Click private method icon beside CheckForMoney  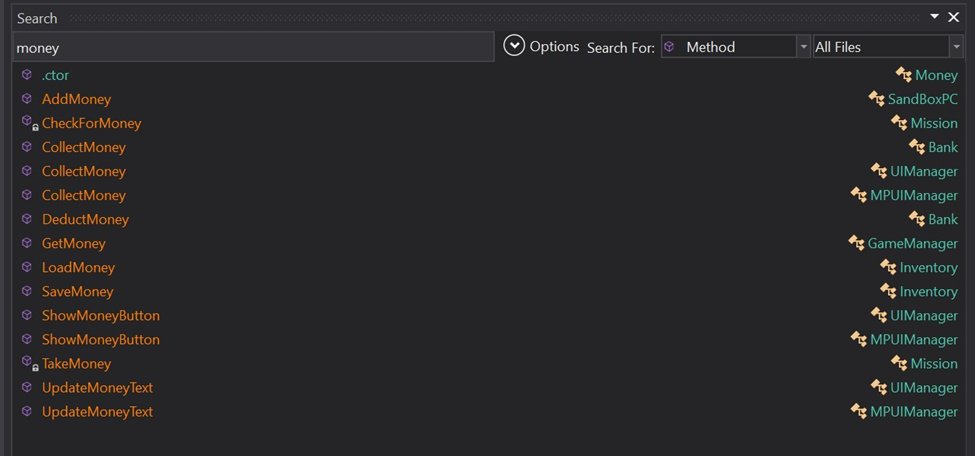click(29, 123)
